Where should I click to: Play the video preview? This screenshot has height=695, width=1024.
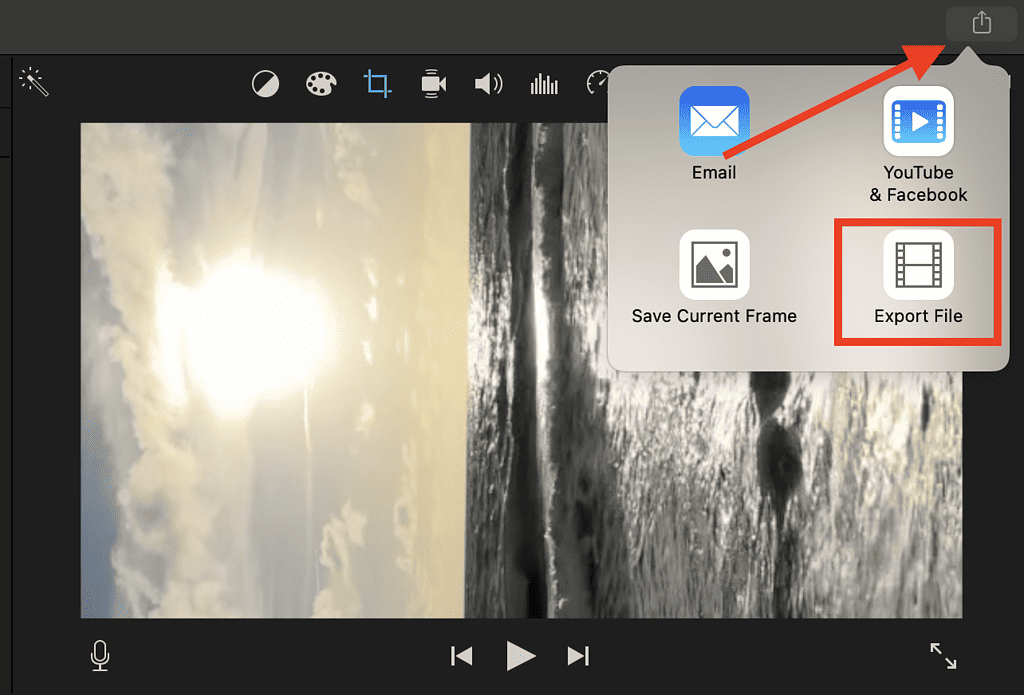click(521, 656)
